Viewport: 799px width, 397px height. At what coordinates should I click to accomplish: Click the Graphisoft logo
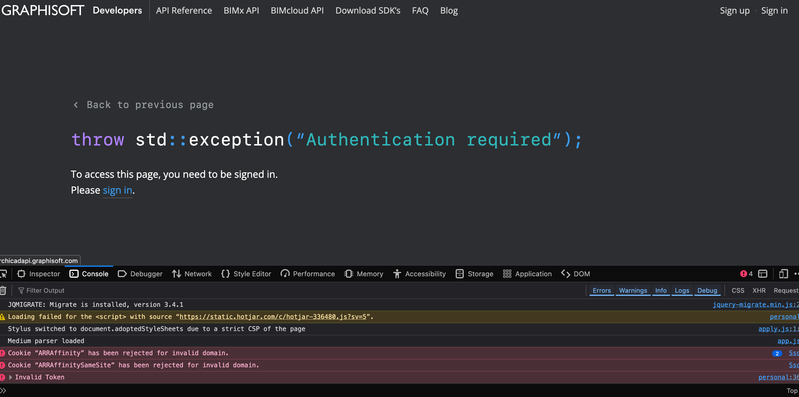(x=42, y=10)
